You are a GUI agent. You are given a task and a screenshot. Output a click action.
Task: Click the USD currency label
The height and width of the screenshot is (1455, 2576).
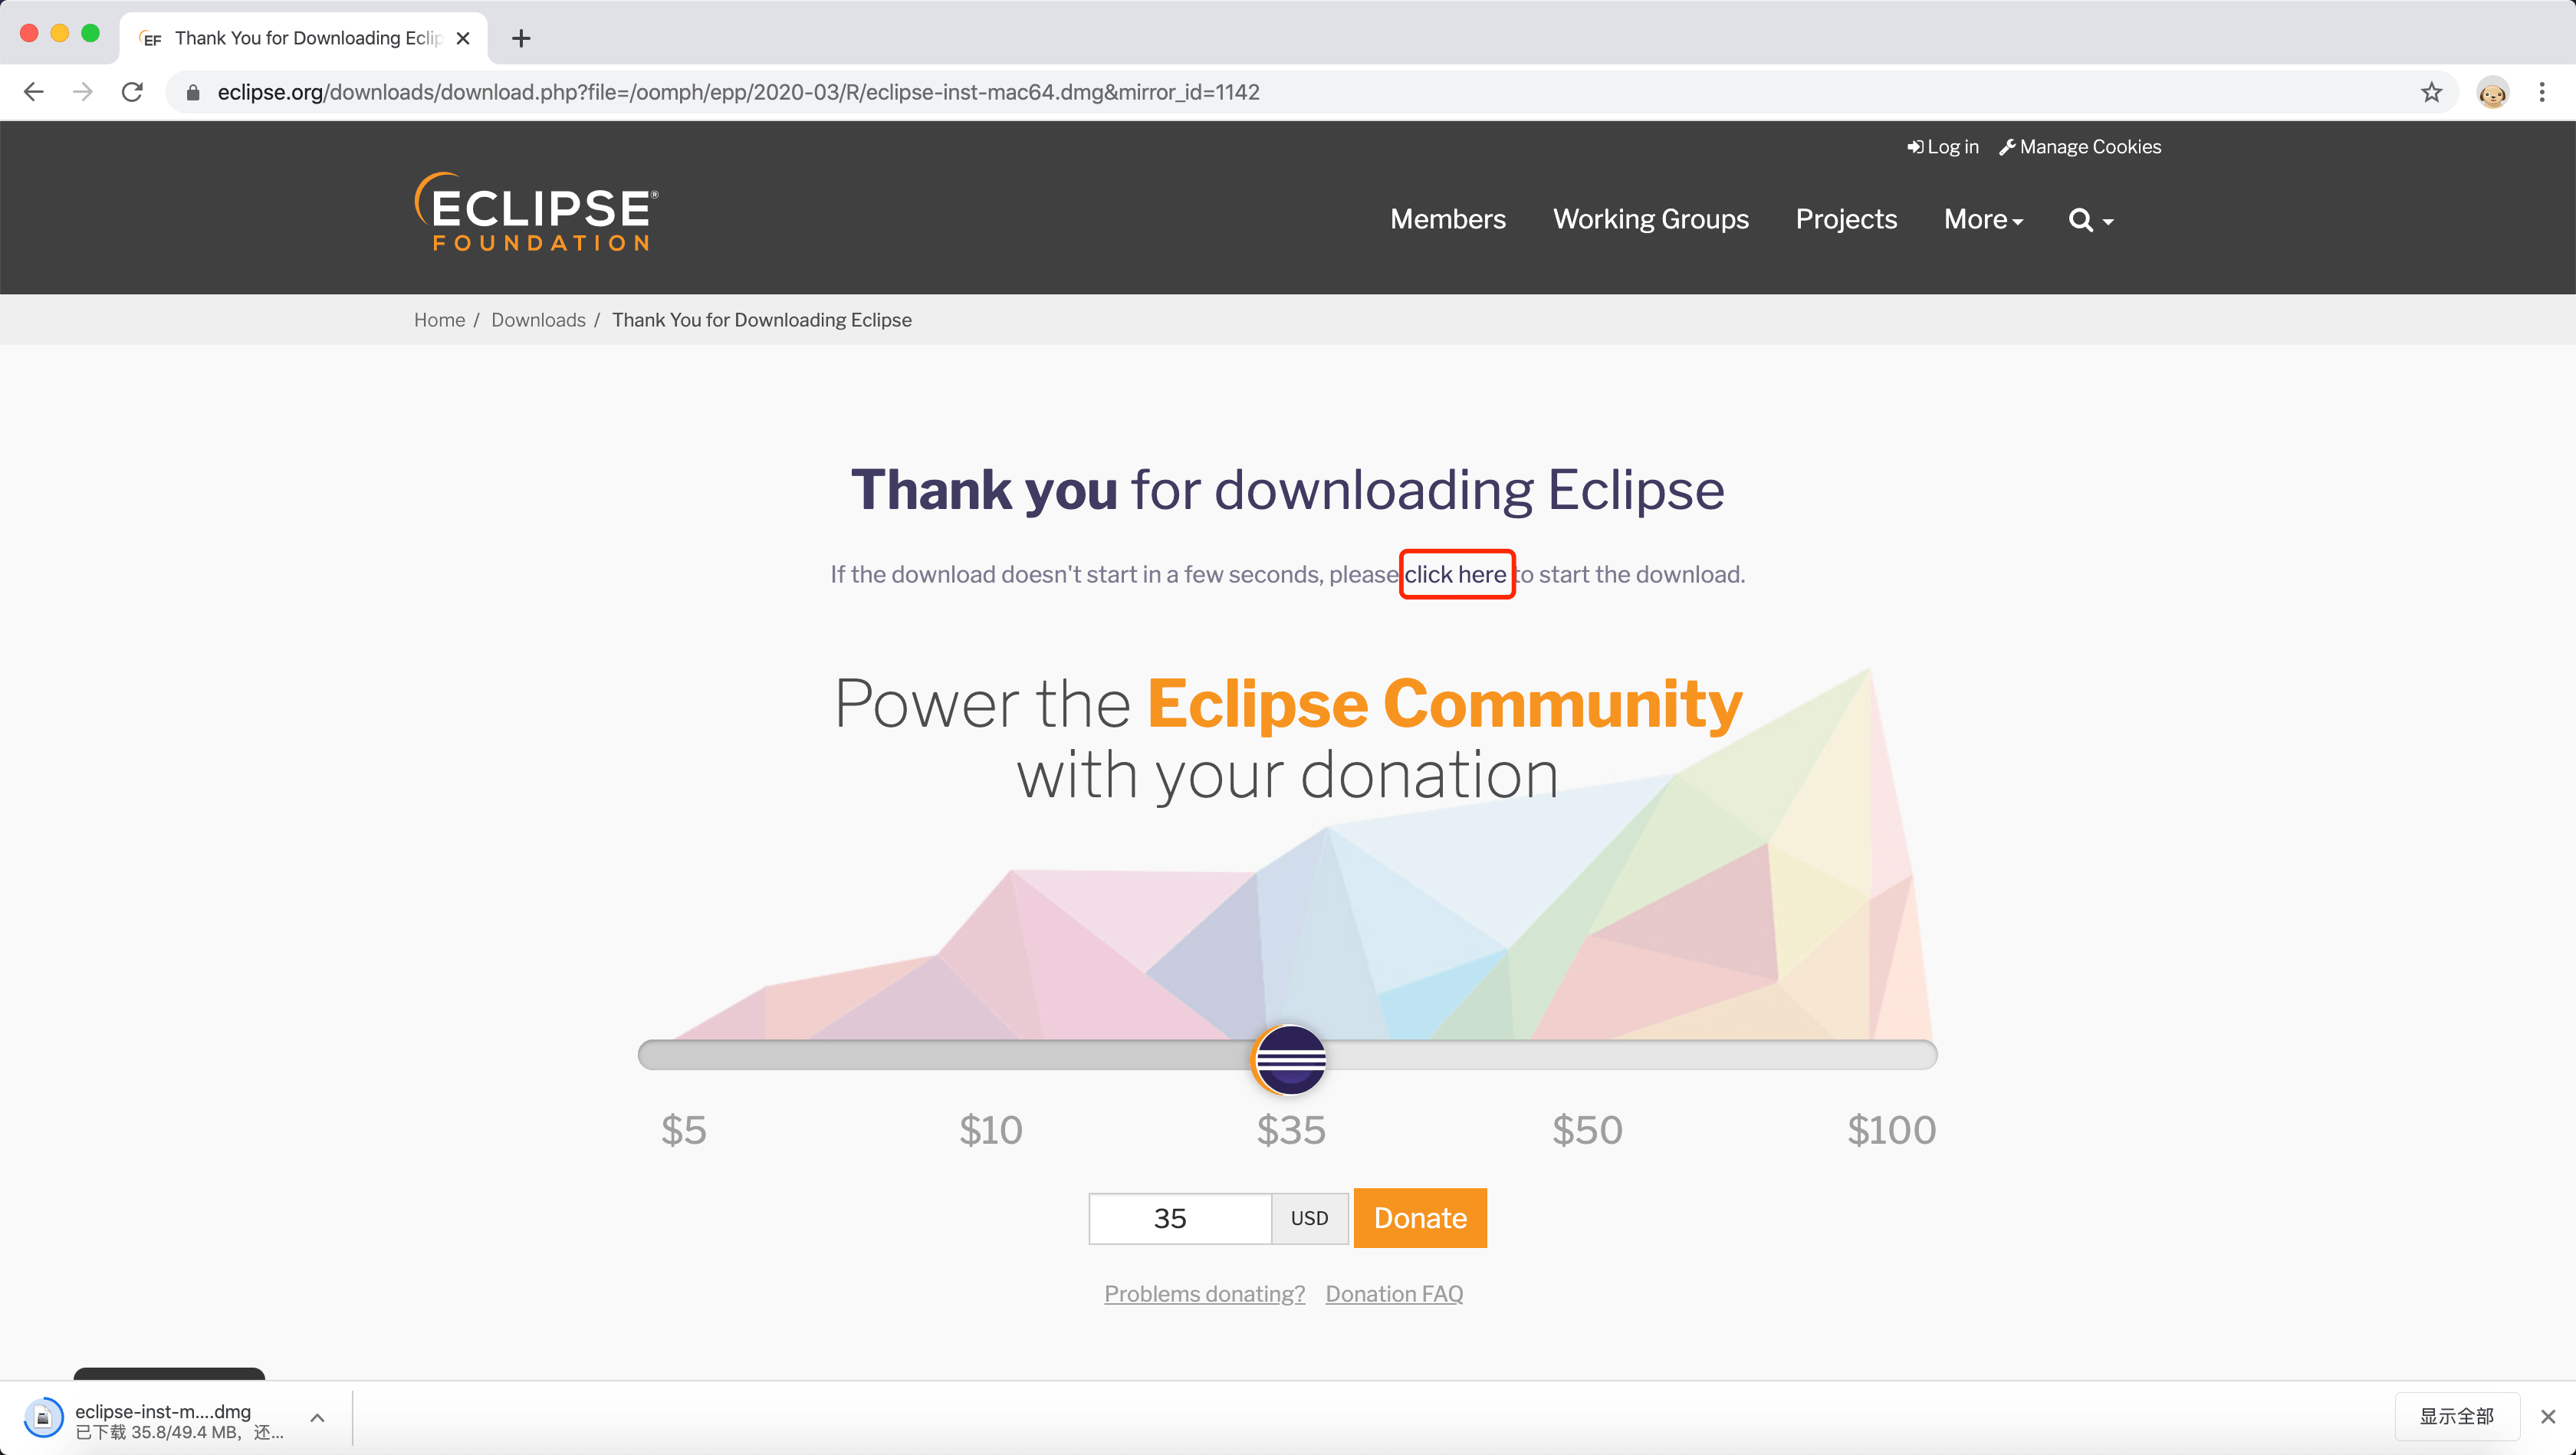pos(1309,1218)
